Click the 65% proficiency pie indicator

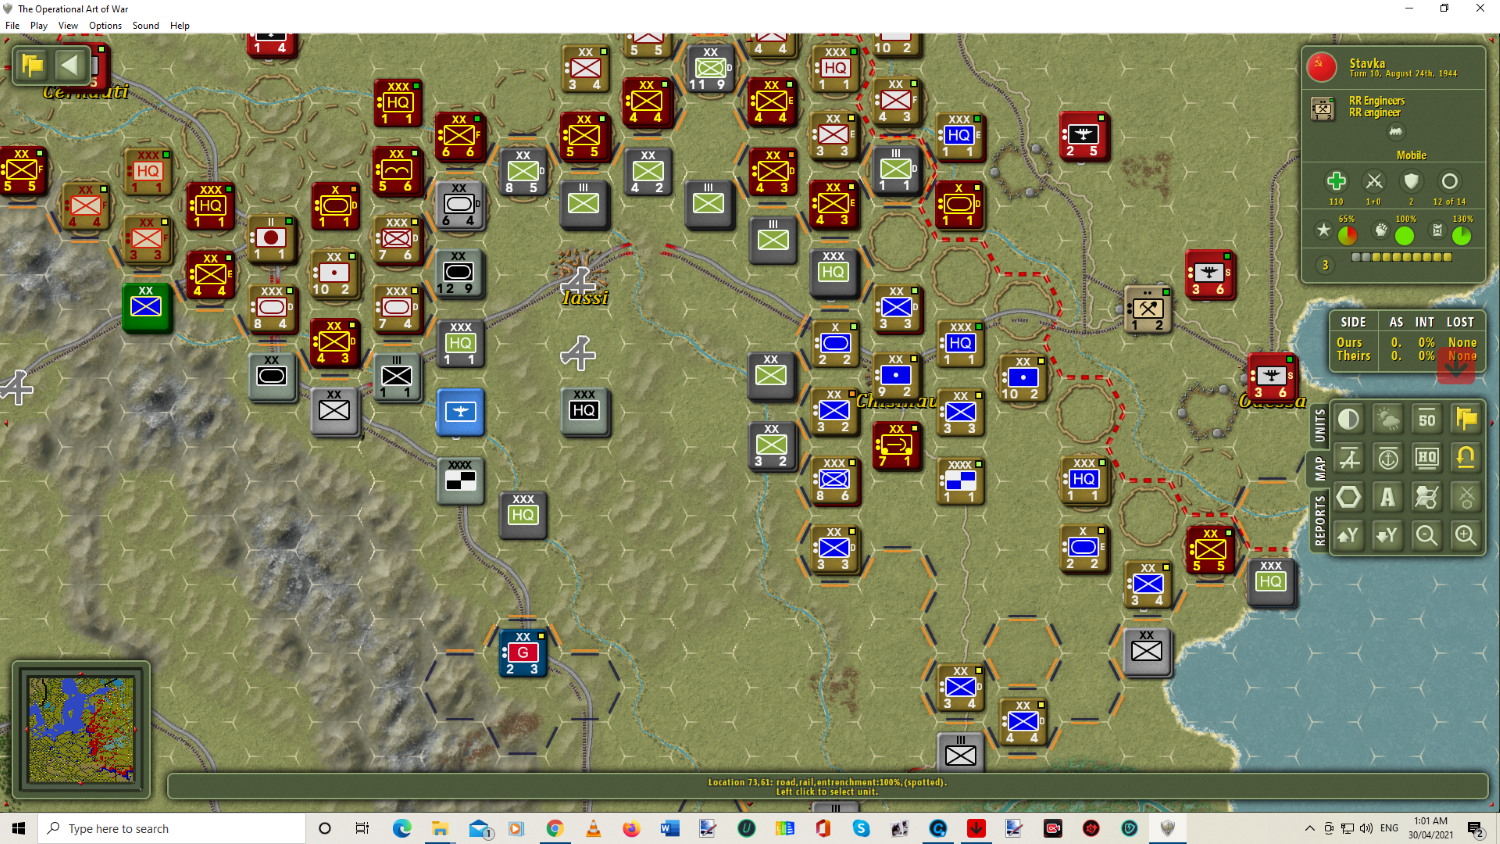pos(1347,235)
